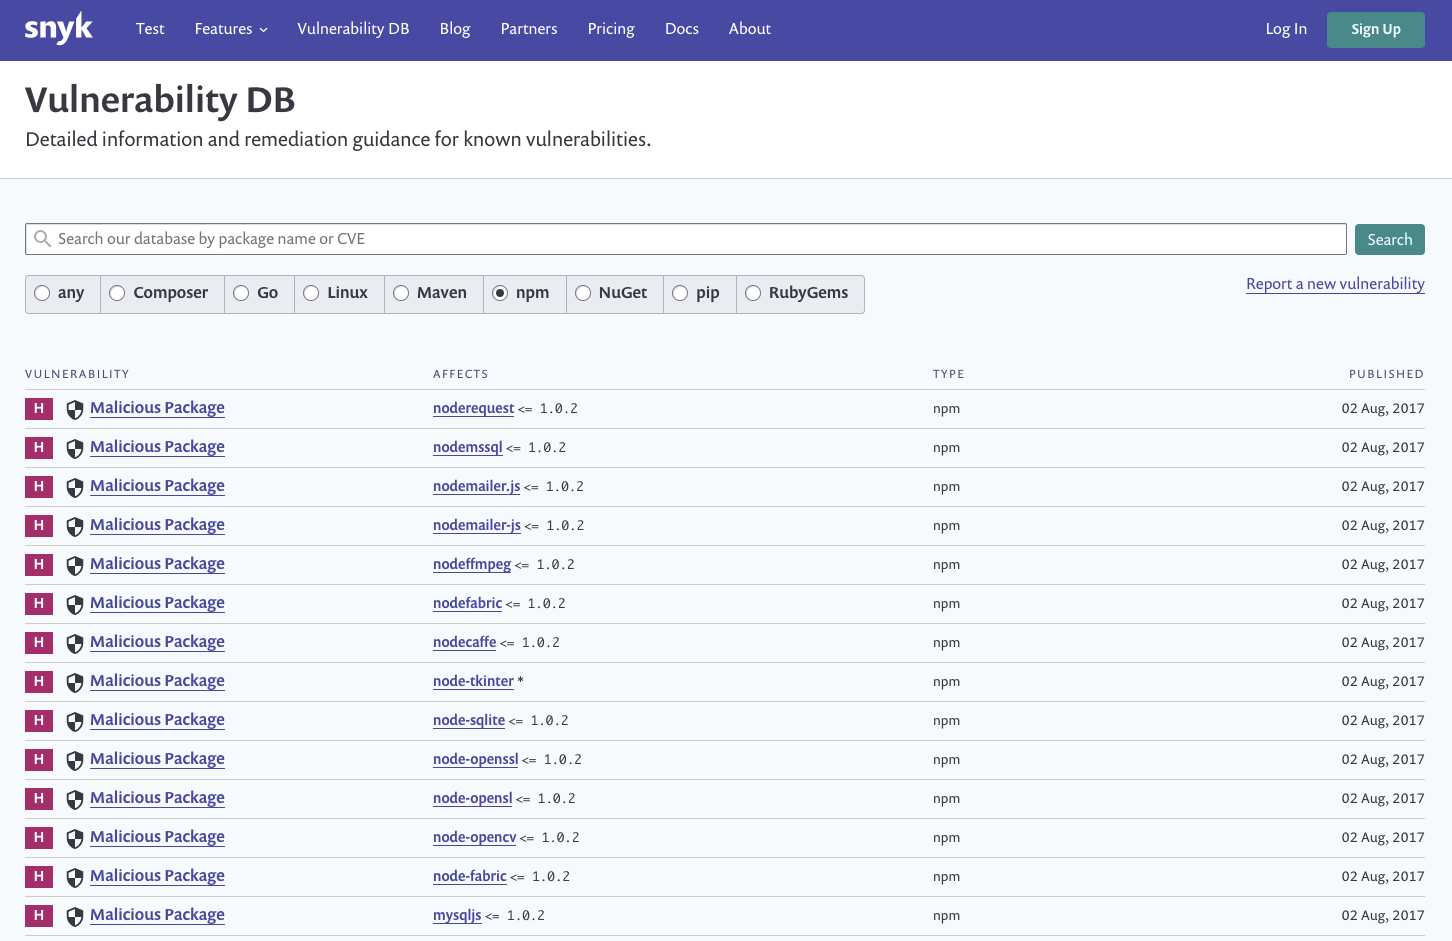Open the Docs nav item

point(682,29)
